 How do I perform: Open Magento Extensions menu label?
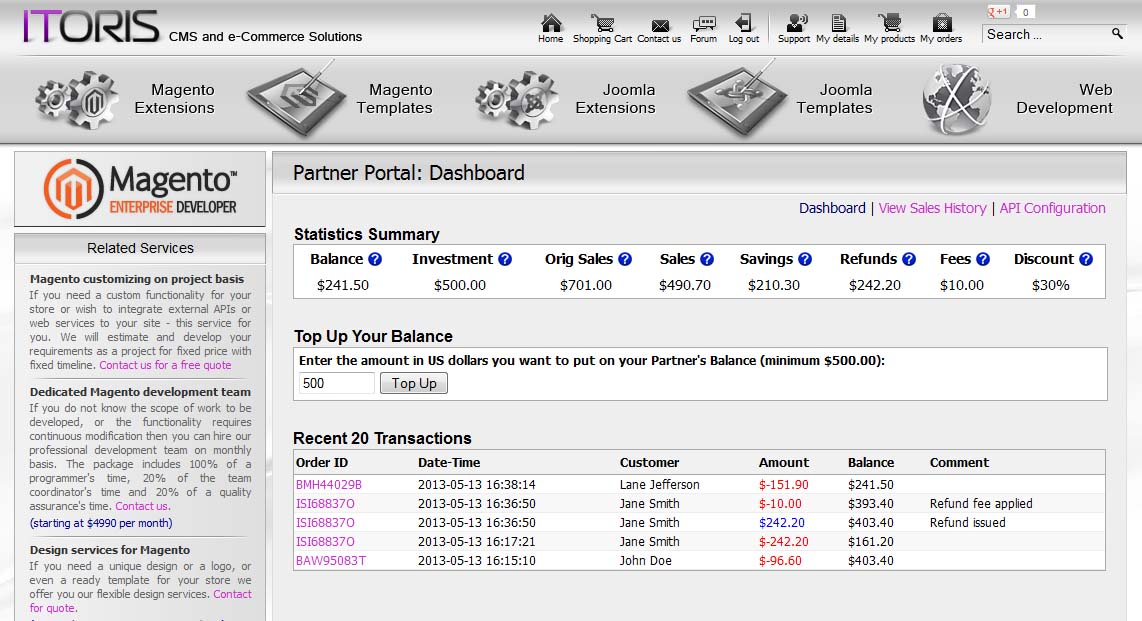click(x=175, y=99)
